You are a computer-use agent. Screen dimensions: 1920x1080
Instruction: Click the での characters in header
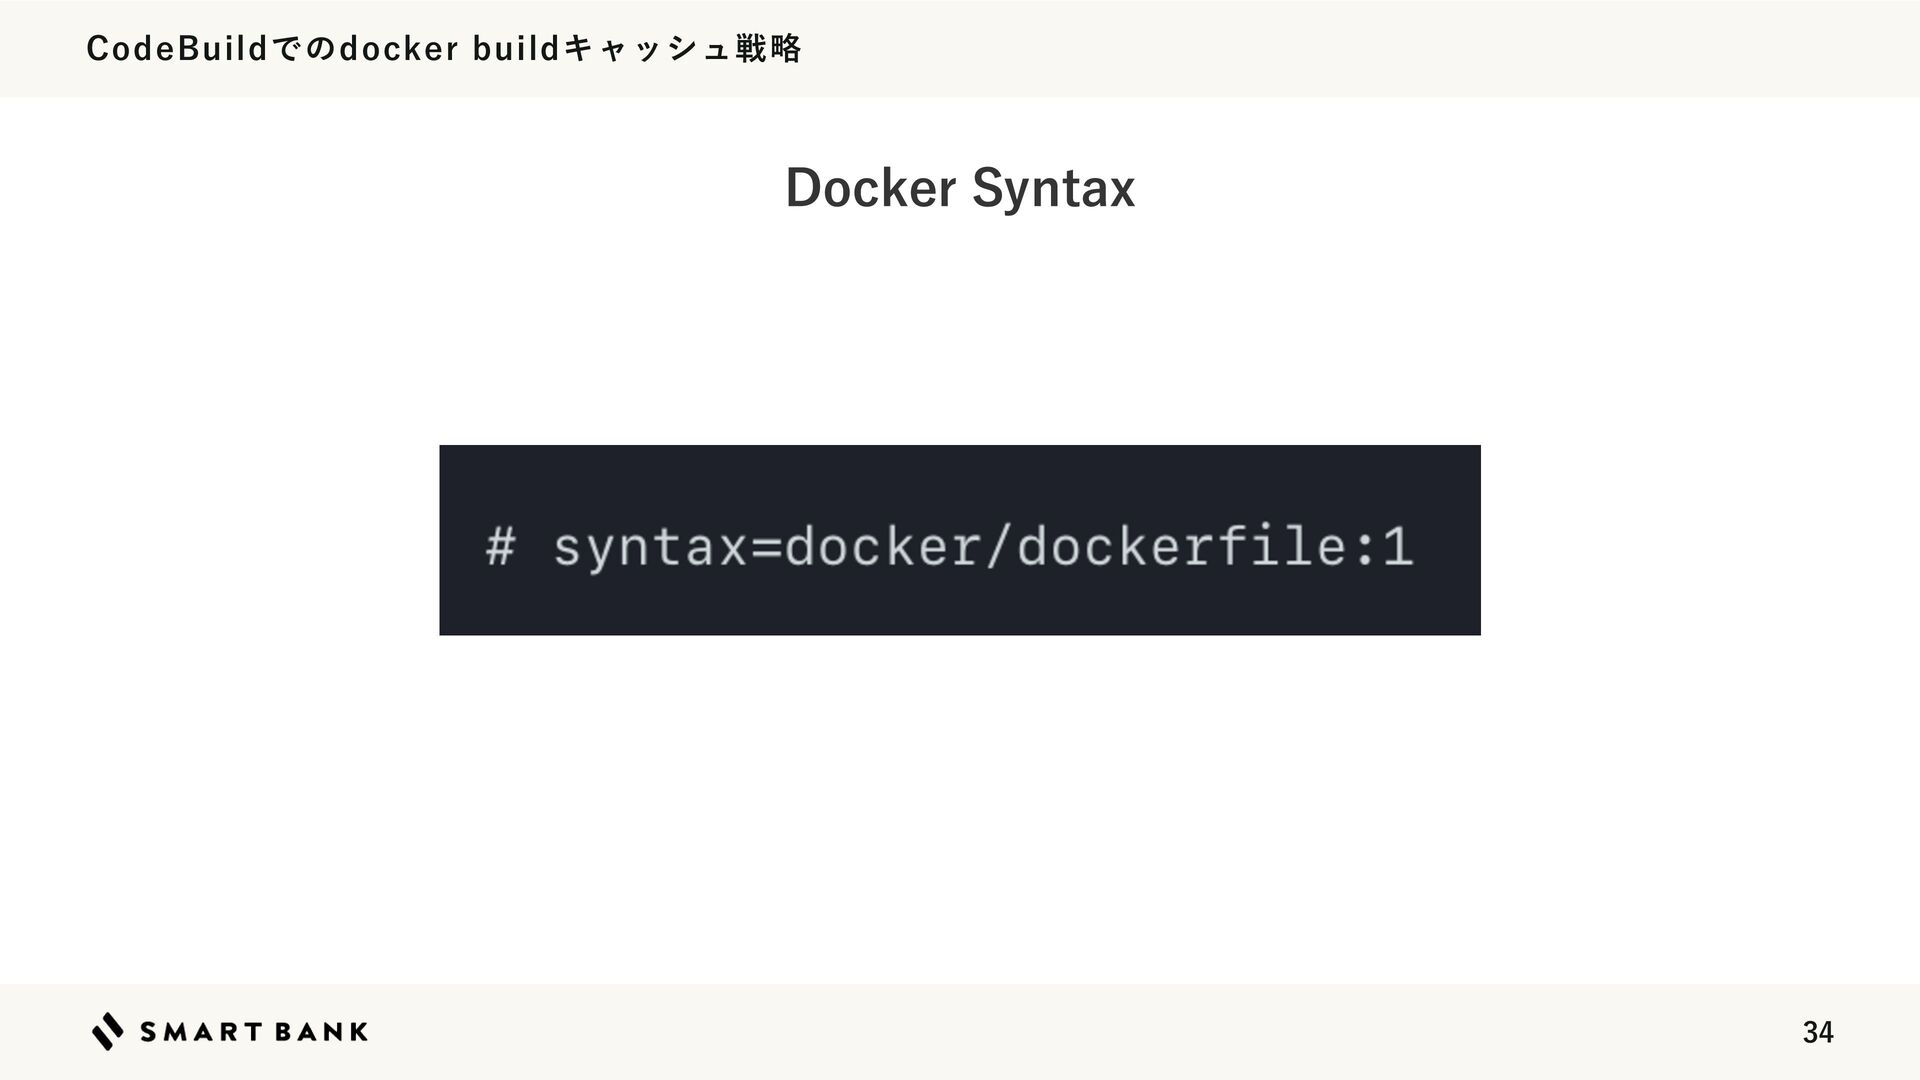coord(304,48)
